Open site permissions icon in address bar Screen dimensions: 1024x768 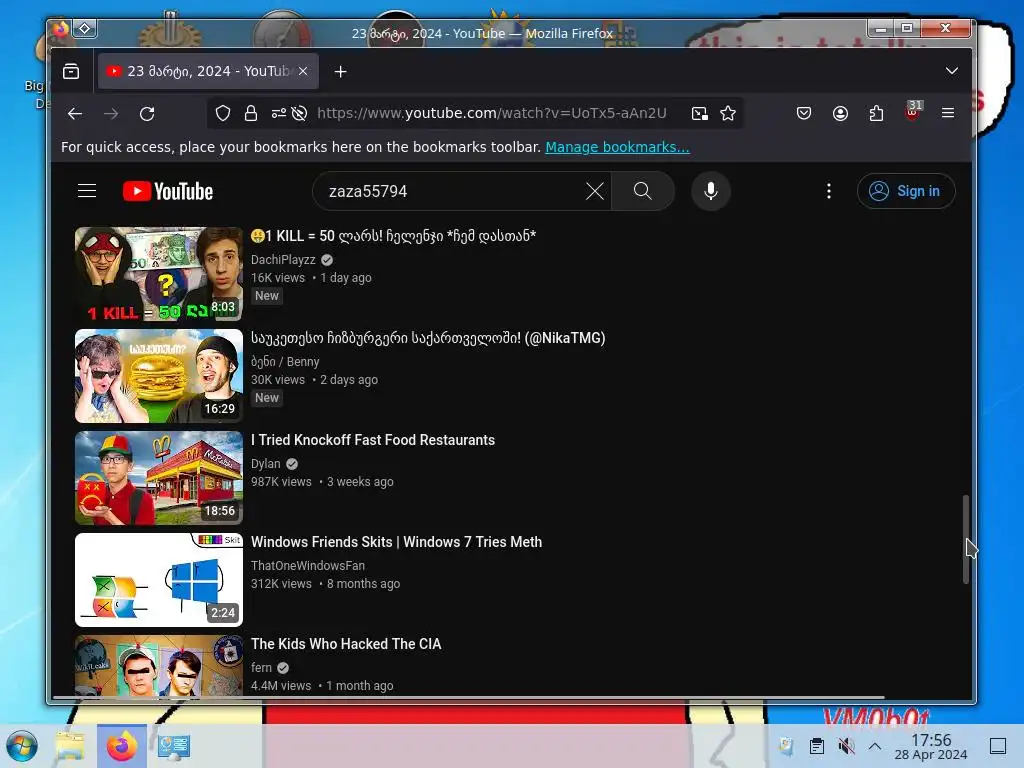pyautogui.click(x=278, y=114)
